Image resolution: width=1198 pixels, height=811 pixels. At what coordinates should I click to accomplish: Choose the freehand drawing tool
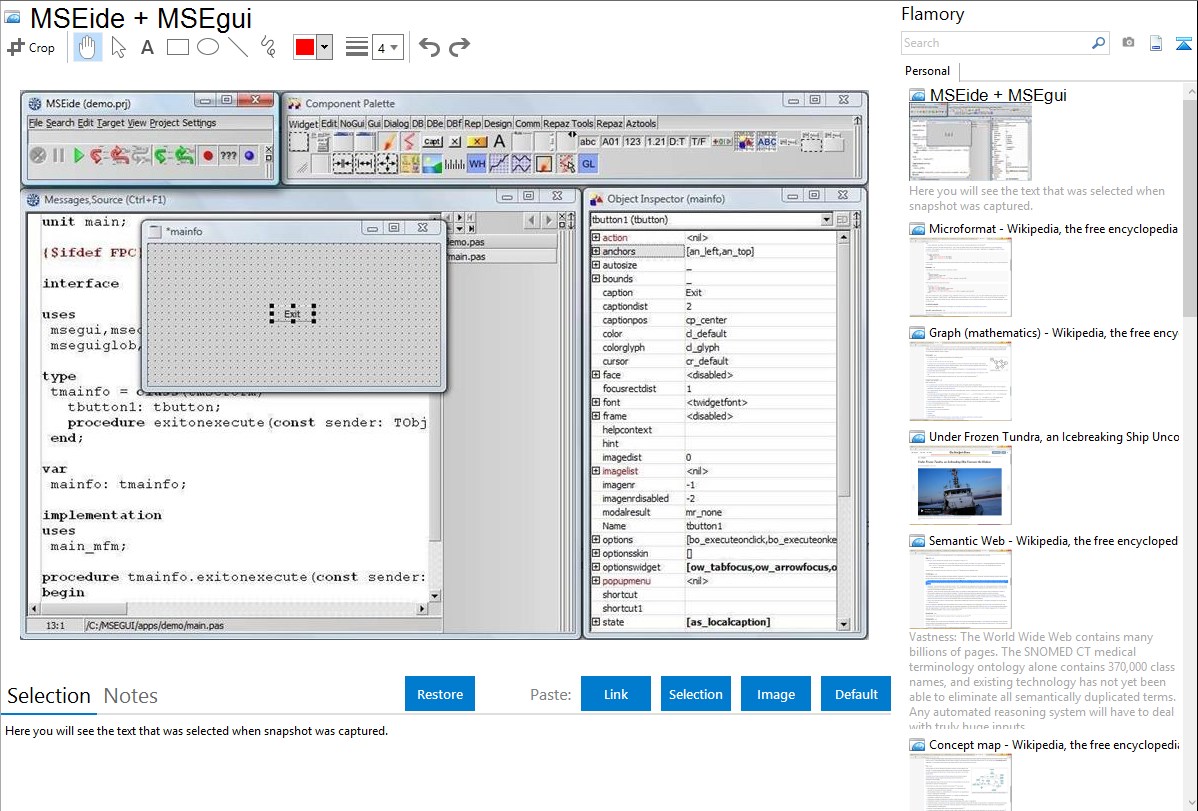267,47
